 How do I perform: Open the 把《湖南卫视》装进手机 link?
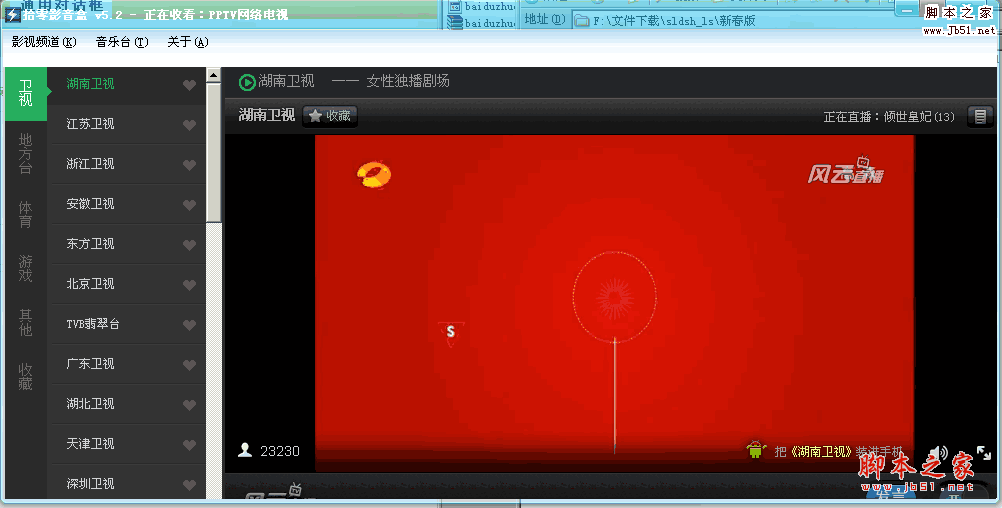pyautogui.click(x=838, y=451)
